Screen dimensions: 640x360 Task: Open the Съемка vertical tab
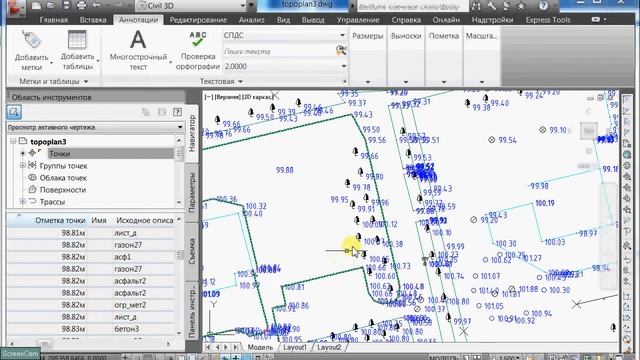pos(192,251)
